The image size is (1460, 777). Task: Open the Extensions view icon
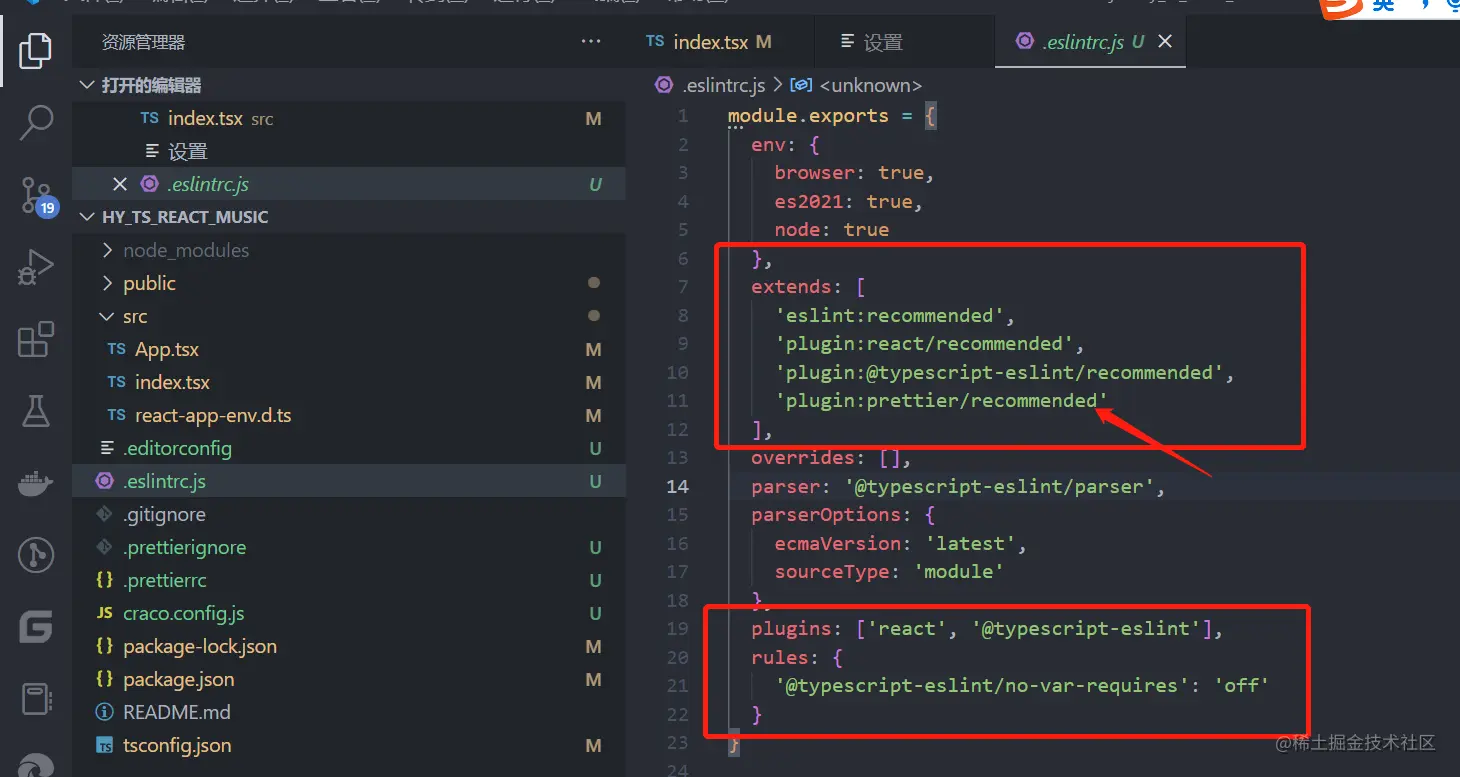[35, 340]
